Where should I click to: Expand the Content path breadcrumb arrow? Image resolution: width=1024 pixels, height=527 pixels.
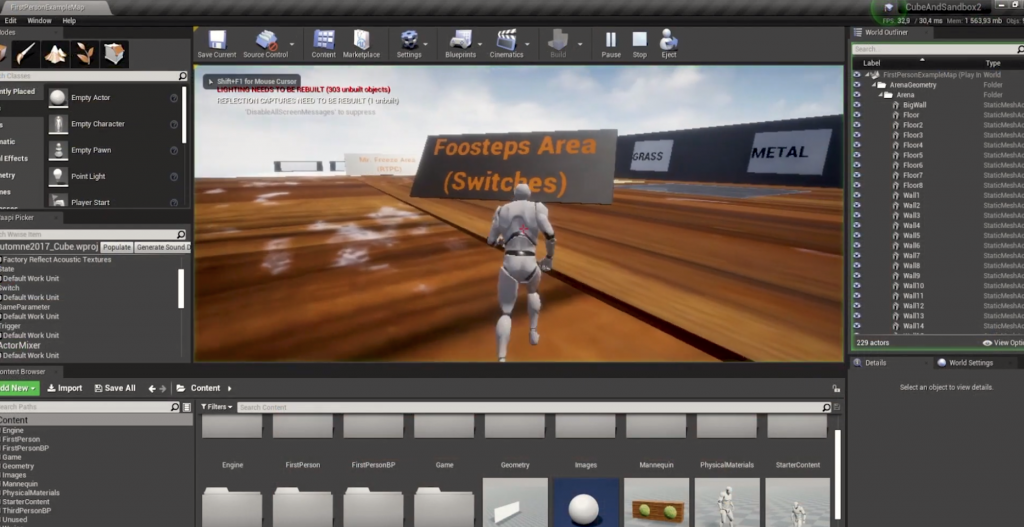click(x=229, y=389)
